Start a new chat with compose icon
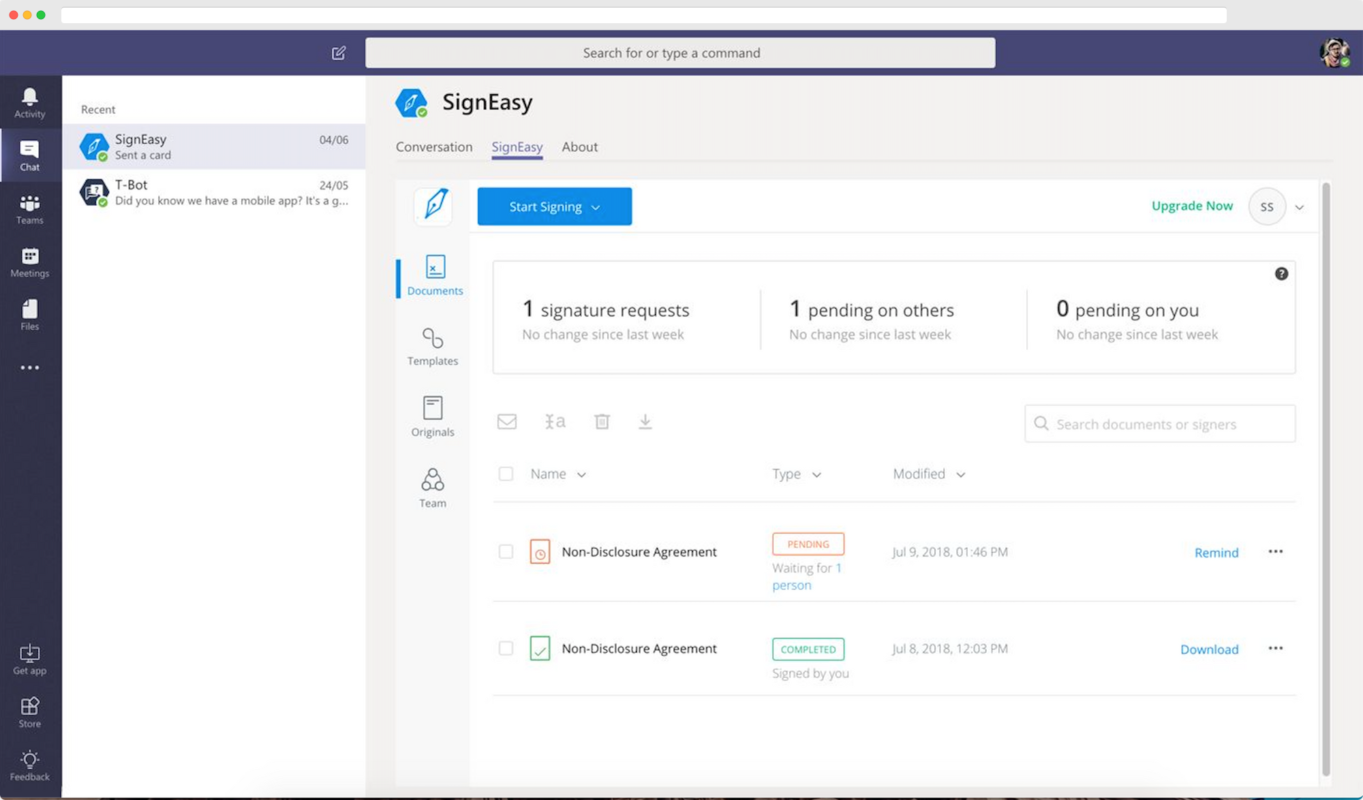The width and height of the screenshot is (1363, 800). click(339, 53)
